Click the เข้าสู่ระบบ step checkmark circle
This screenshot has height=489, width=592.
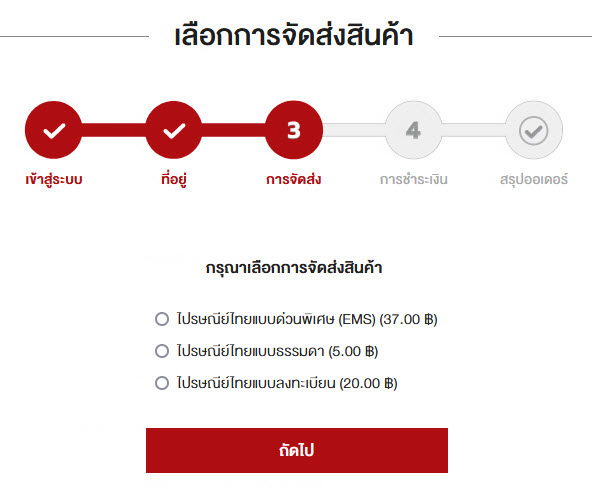[x=53, y=130]
